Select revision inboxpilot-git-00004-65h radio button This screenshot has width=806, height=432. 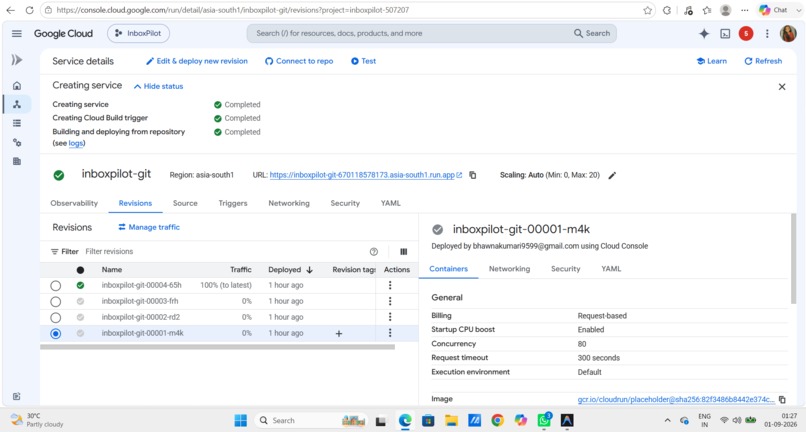point(56,285)
